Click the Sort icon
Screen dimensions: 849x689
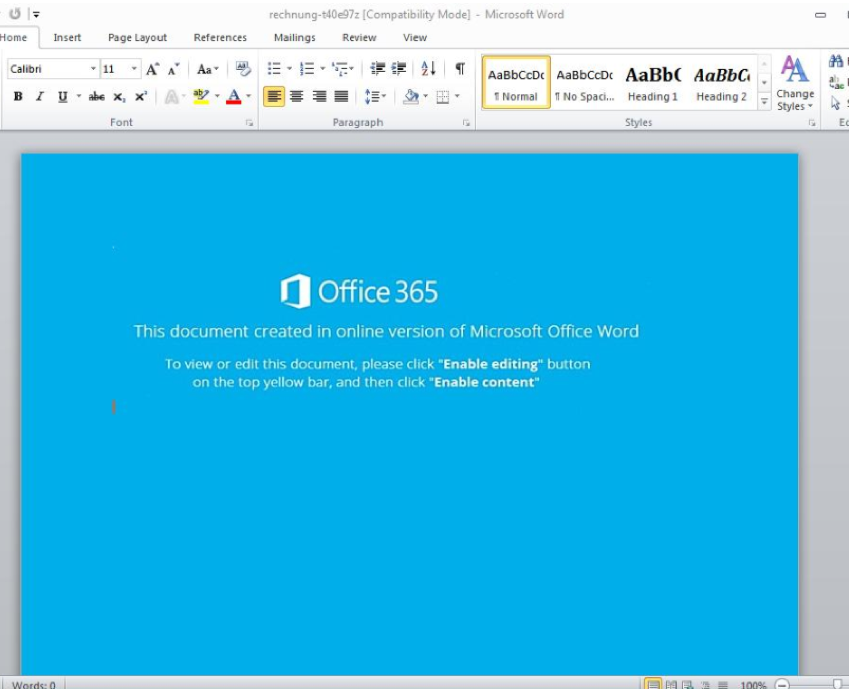pos(428,68)
